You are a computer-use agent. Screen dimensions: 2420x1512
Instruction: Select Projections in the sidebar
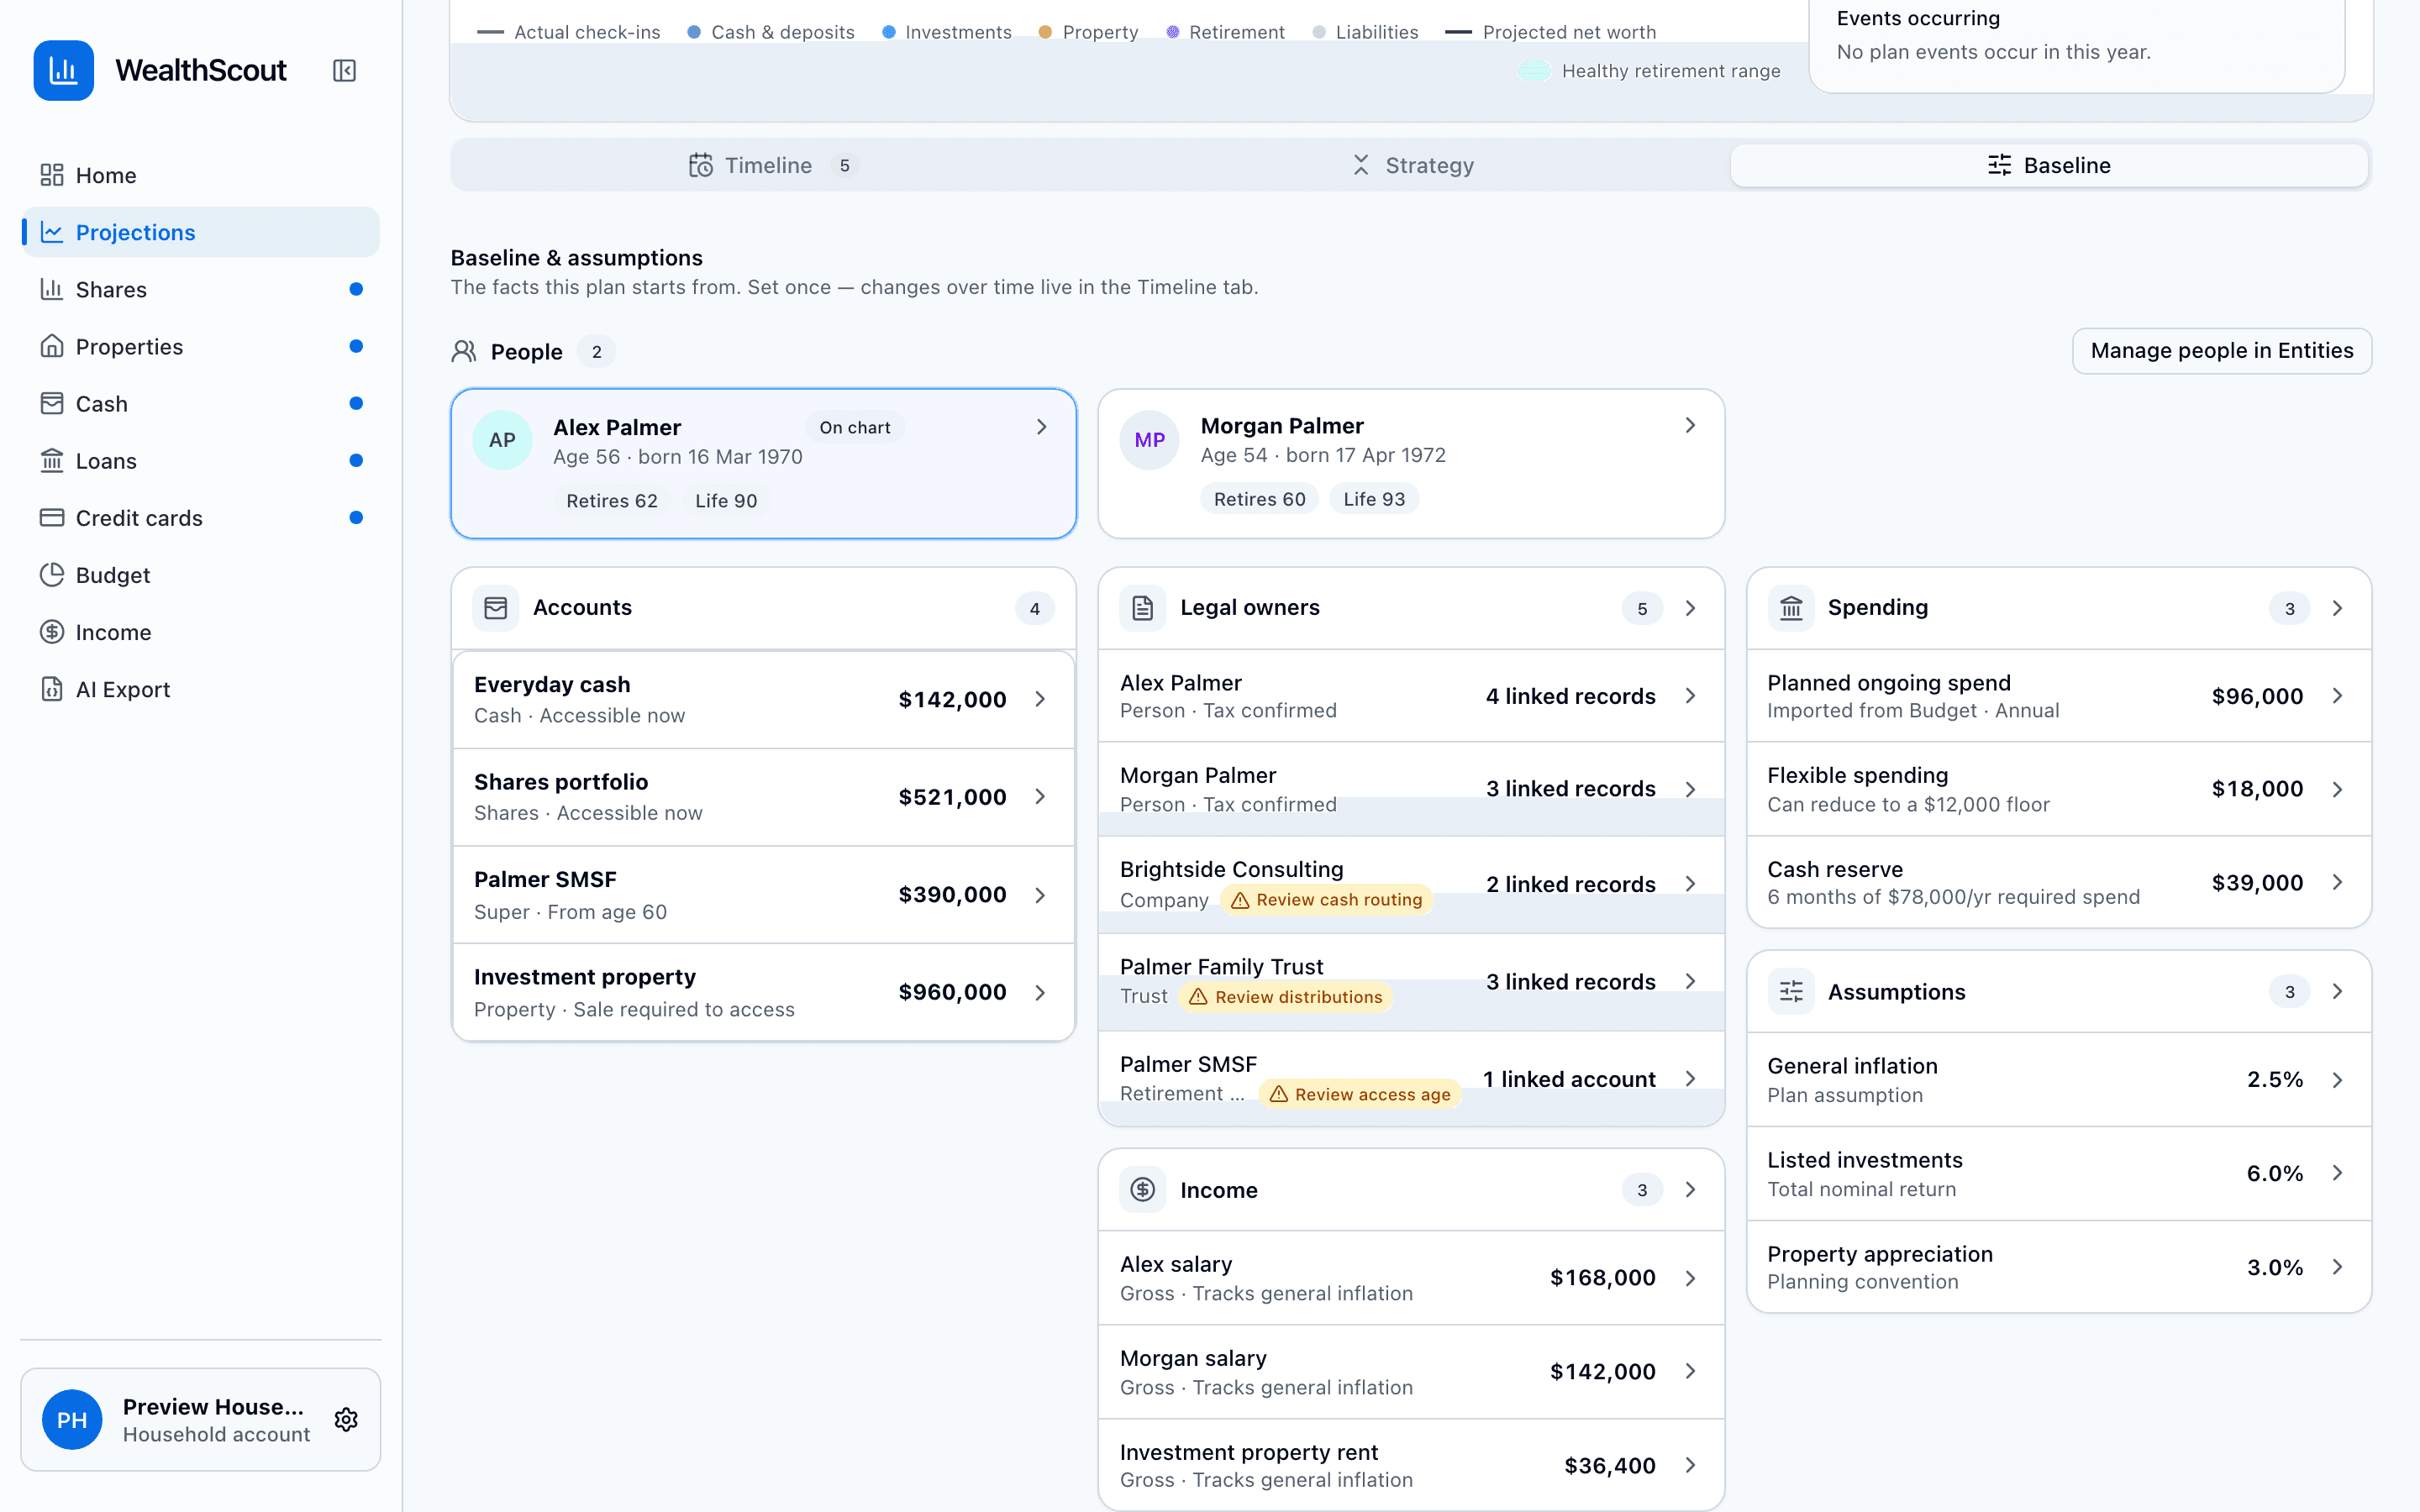coord(200,232)
